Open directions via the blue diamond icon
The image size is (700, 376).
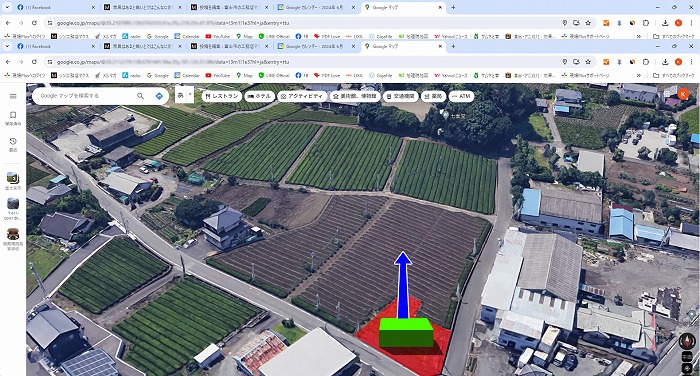click(x=159, y=96)
